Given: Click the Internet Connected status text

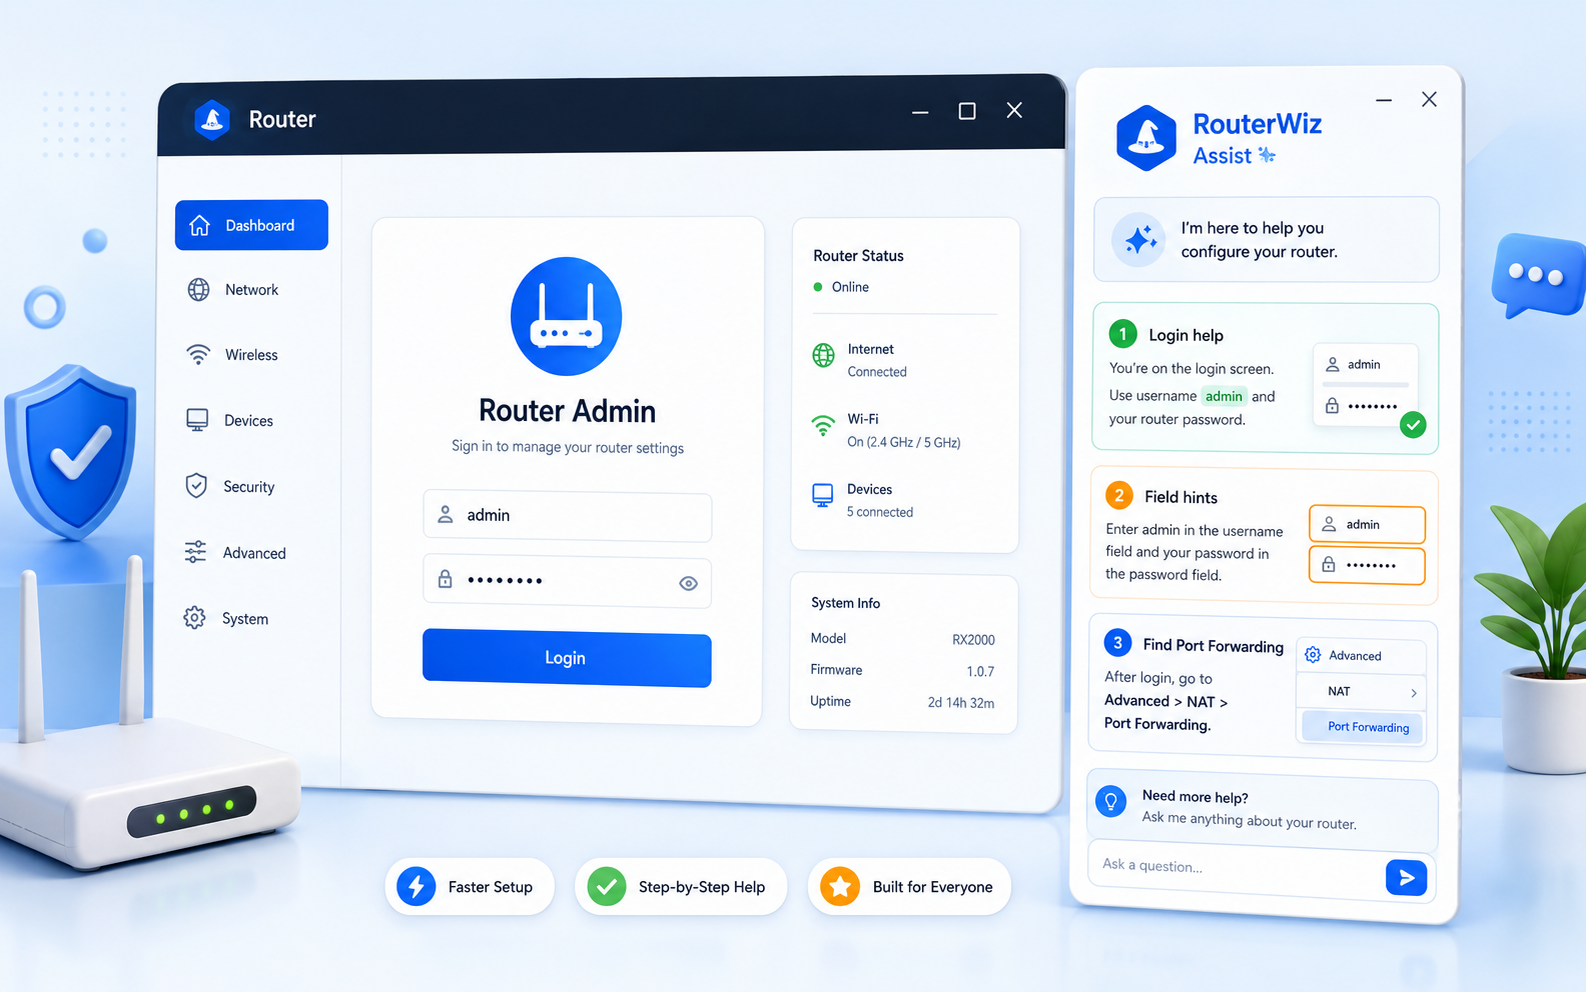Looking at the screenshot, I should [877, 372].
